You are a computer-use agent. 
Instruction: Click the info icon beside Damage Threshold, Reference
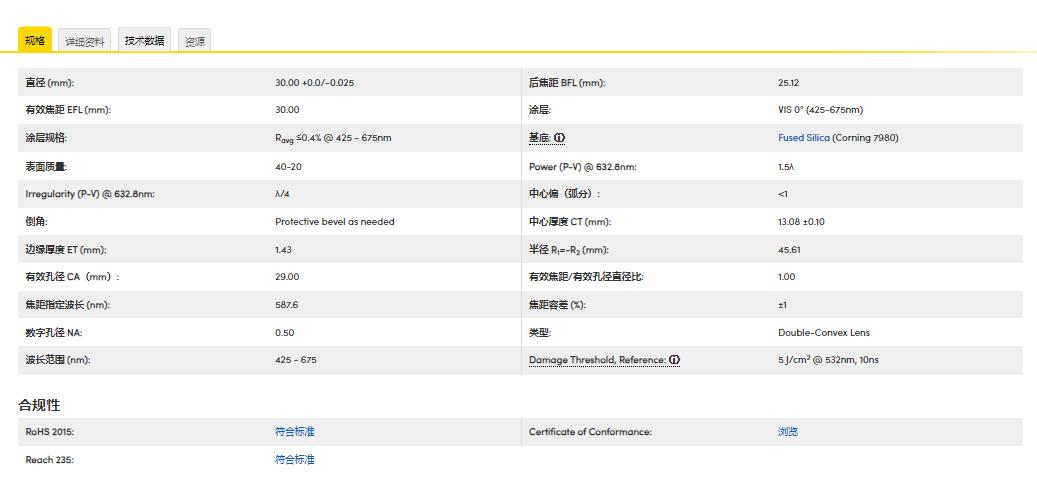675,360
